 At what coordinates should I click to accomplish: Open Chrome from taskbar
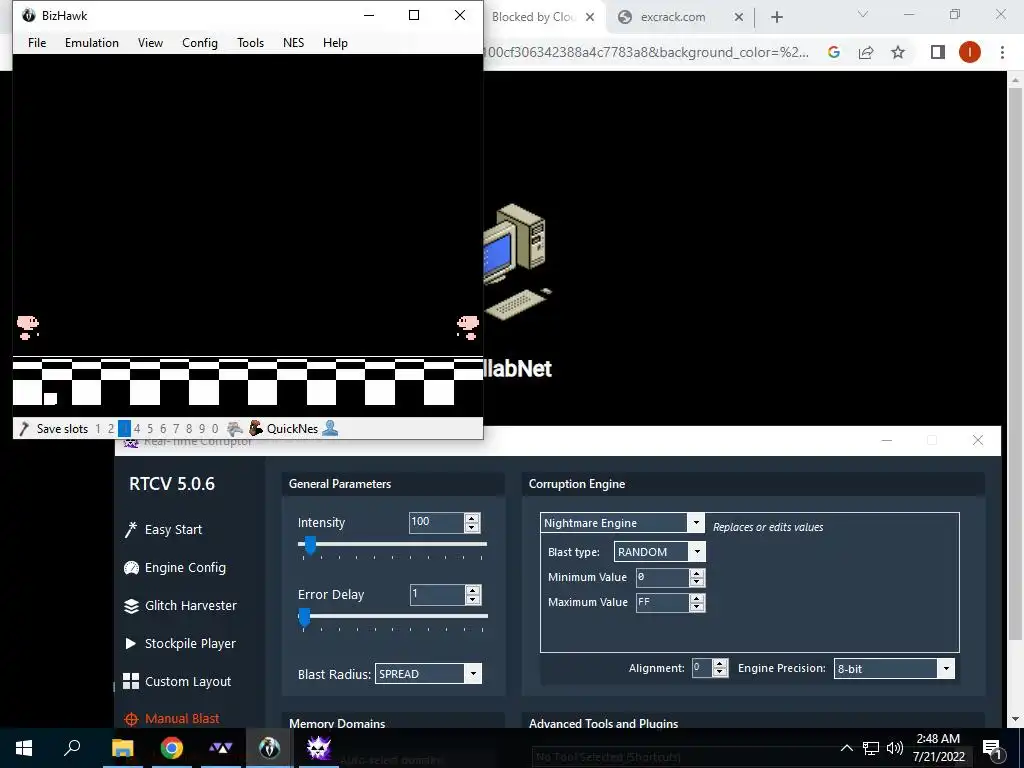click(172, 748)
